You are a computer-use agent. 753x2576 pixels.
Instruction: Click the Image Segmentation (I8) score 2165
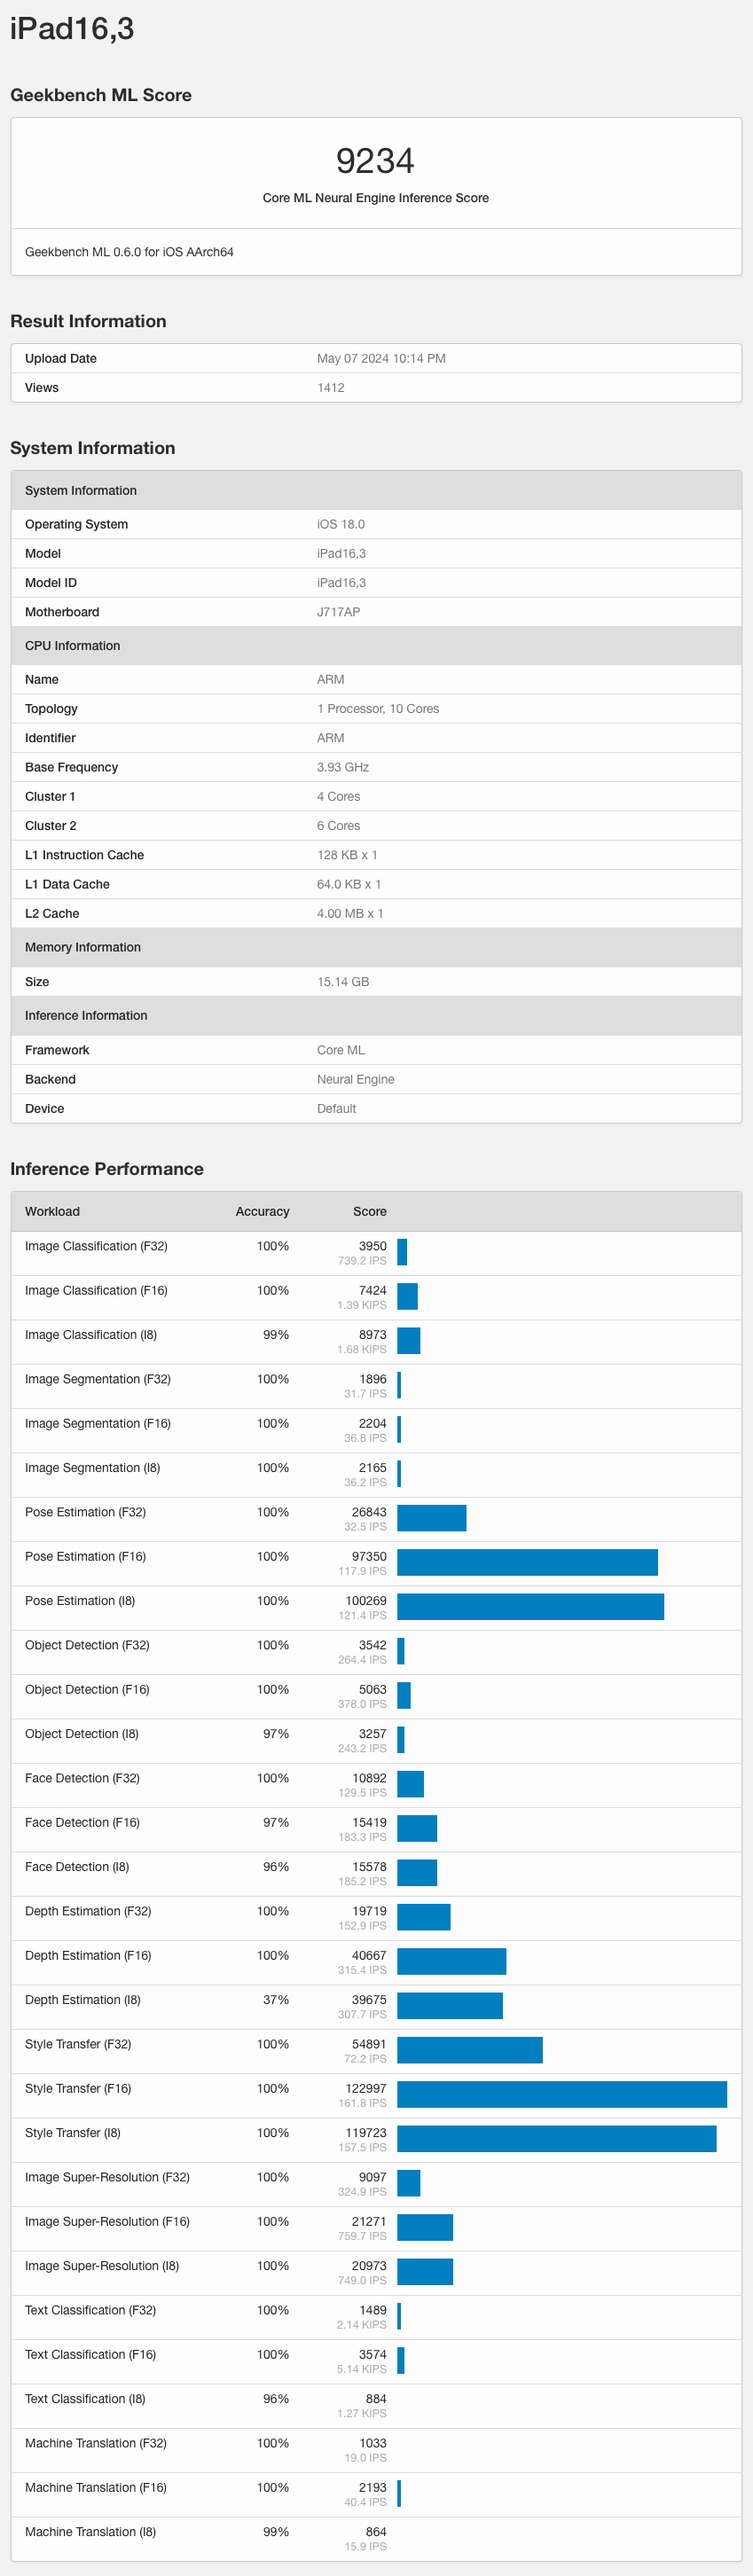pos(372,1469)
